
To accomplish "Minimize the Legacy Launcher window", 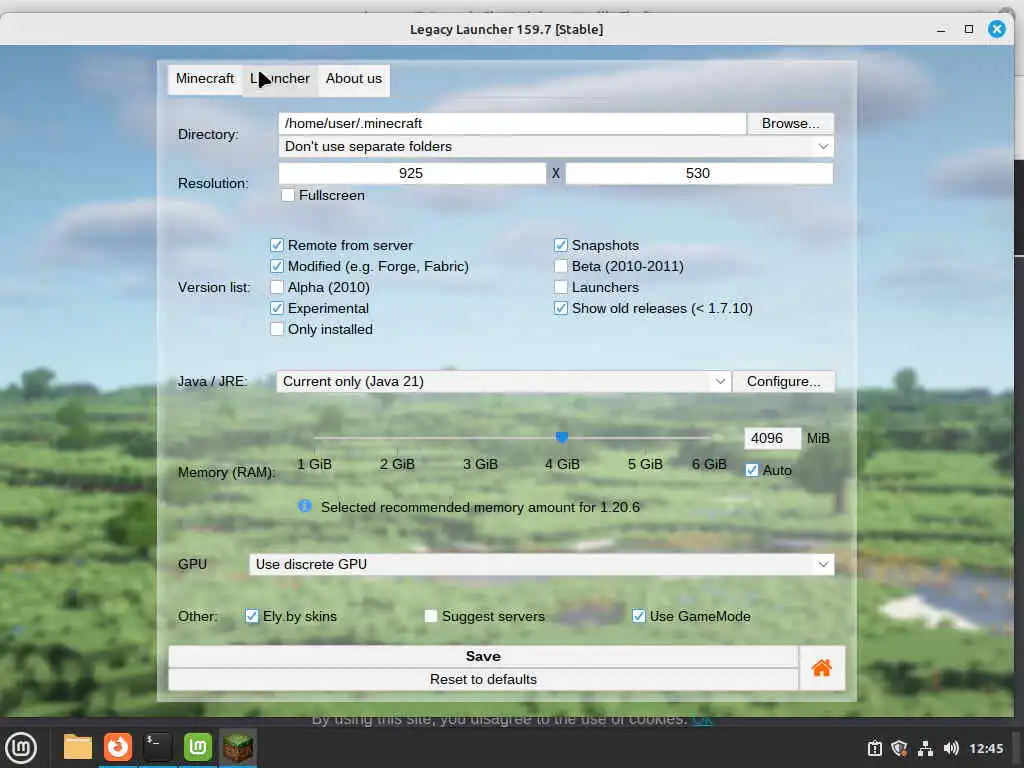I will click(941, 29).
